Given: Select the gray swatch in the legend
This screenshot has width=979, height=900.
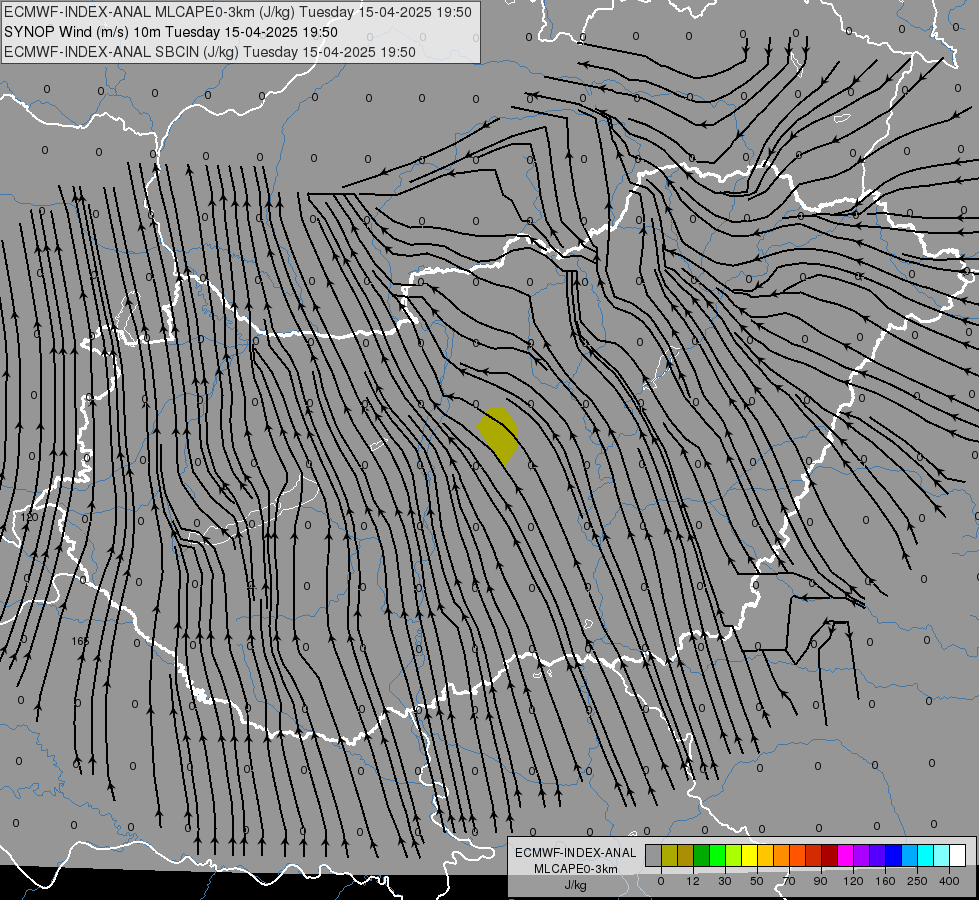Looking at the screenshot, I should point(654,855).
